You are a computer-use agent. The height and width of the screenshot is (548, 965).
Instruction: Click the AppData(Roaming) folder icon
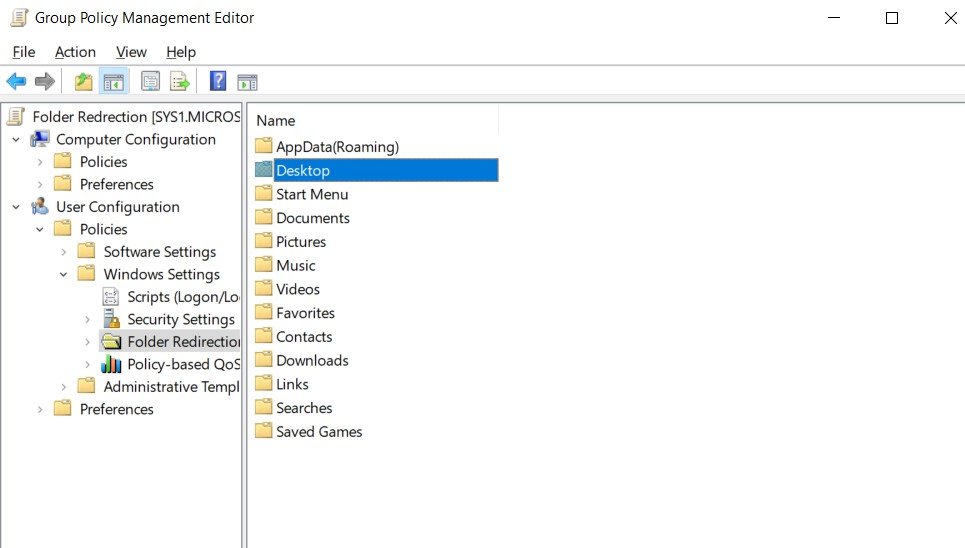pos(263,146)
